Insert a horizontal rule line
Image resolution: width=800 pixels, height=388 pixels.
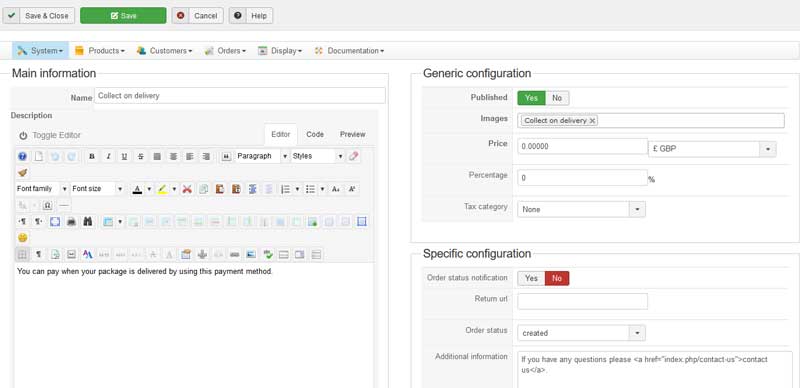[x=64, y=205]
